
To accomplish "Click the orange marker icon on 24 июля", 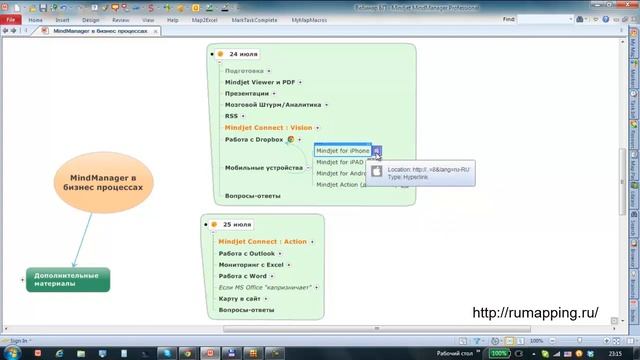I will coord(220,54).
